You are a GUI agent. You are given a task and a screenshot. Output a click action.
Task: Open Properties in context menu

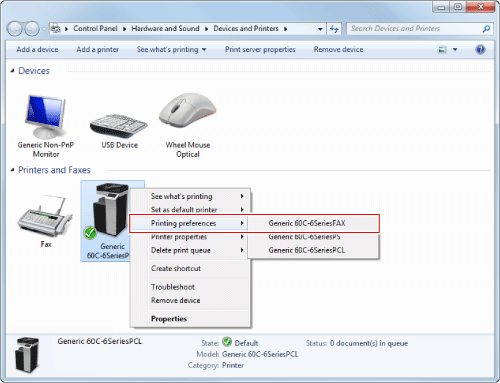[x=190, y=319]
